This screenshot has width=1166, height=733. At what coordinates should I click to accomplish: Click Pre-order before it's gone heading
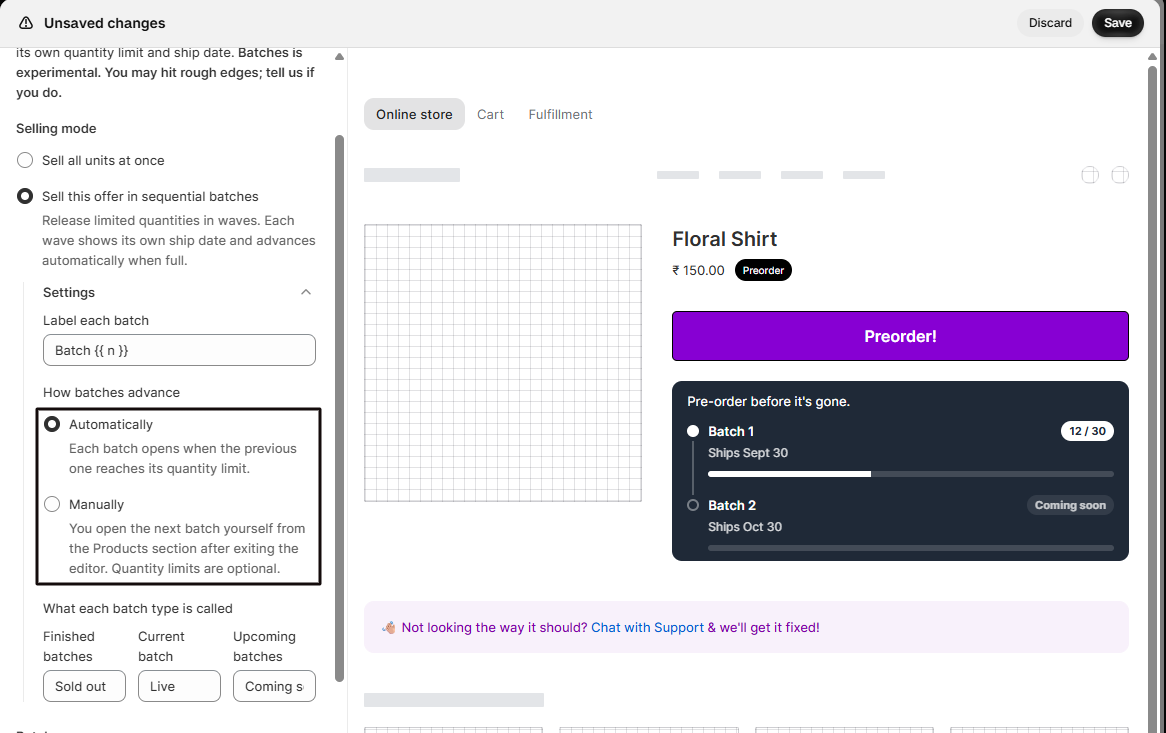(x=768, y=401)
